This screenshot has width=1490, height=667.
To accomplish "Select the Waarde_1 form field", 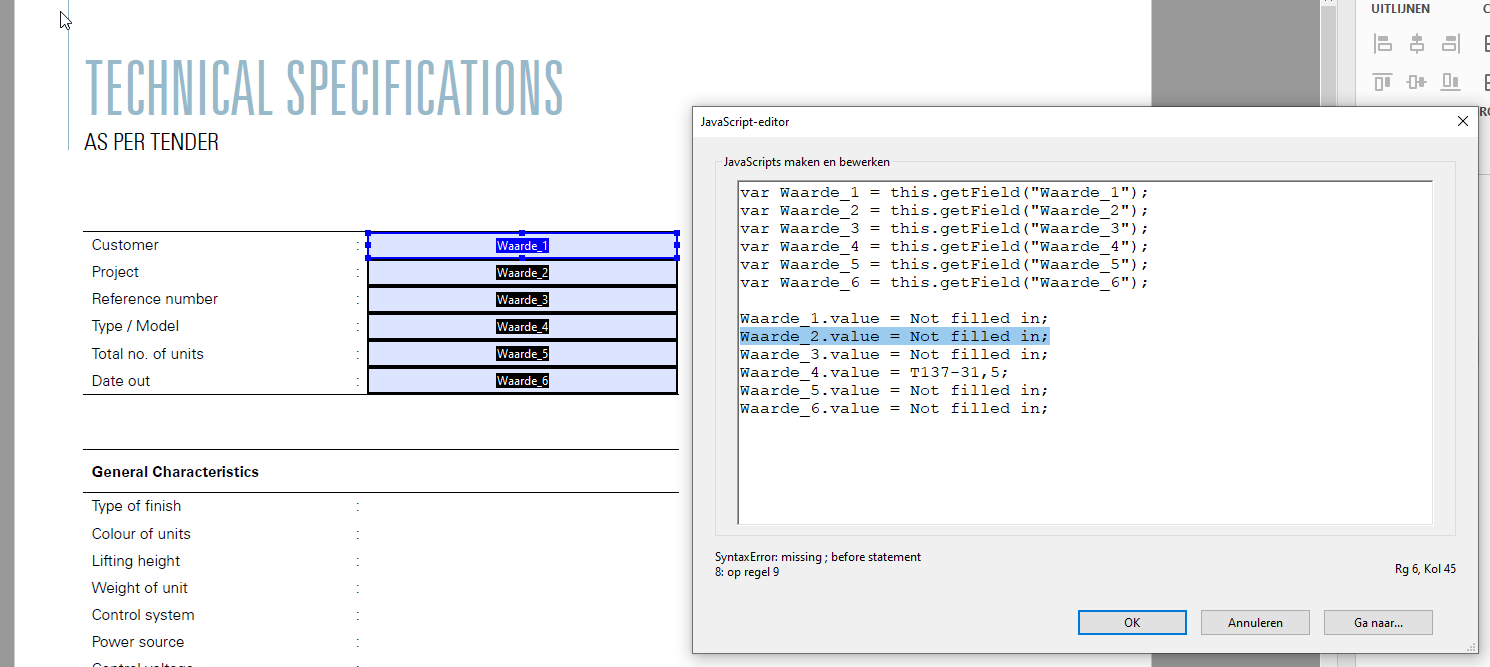I will pyautogui.click(x=522, y=245).
